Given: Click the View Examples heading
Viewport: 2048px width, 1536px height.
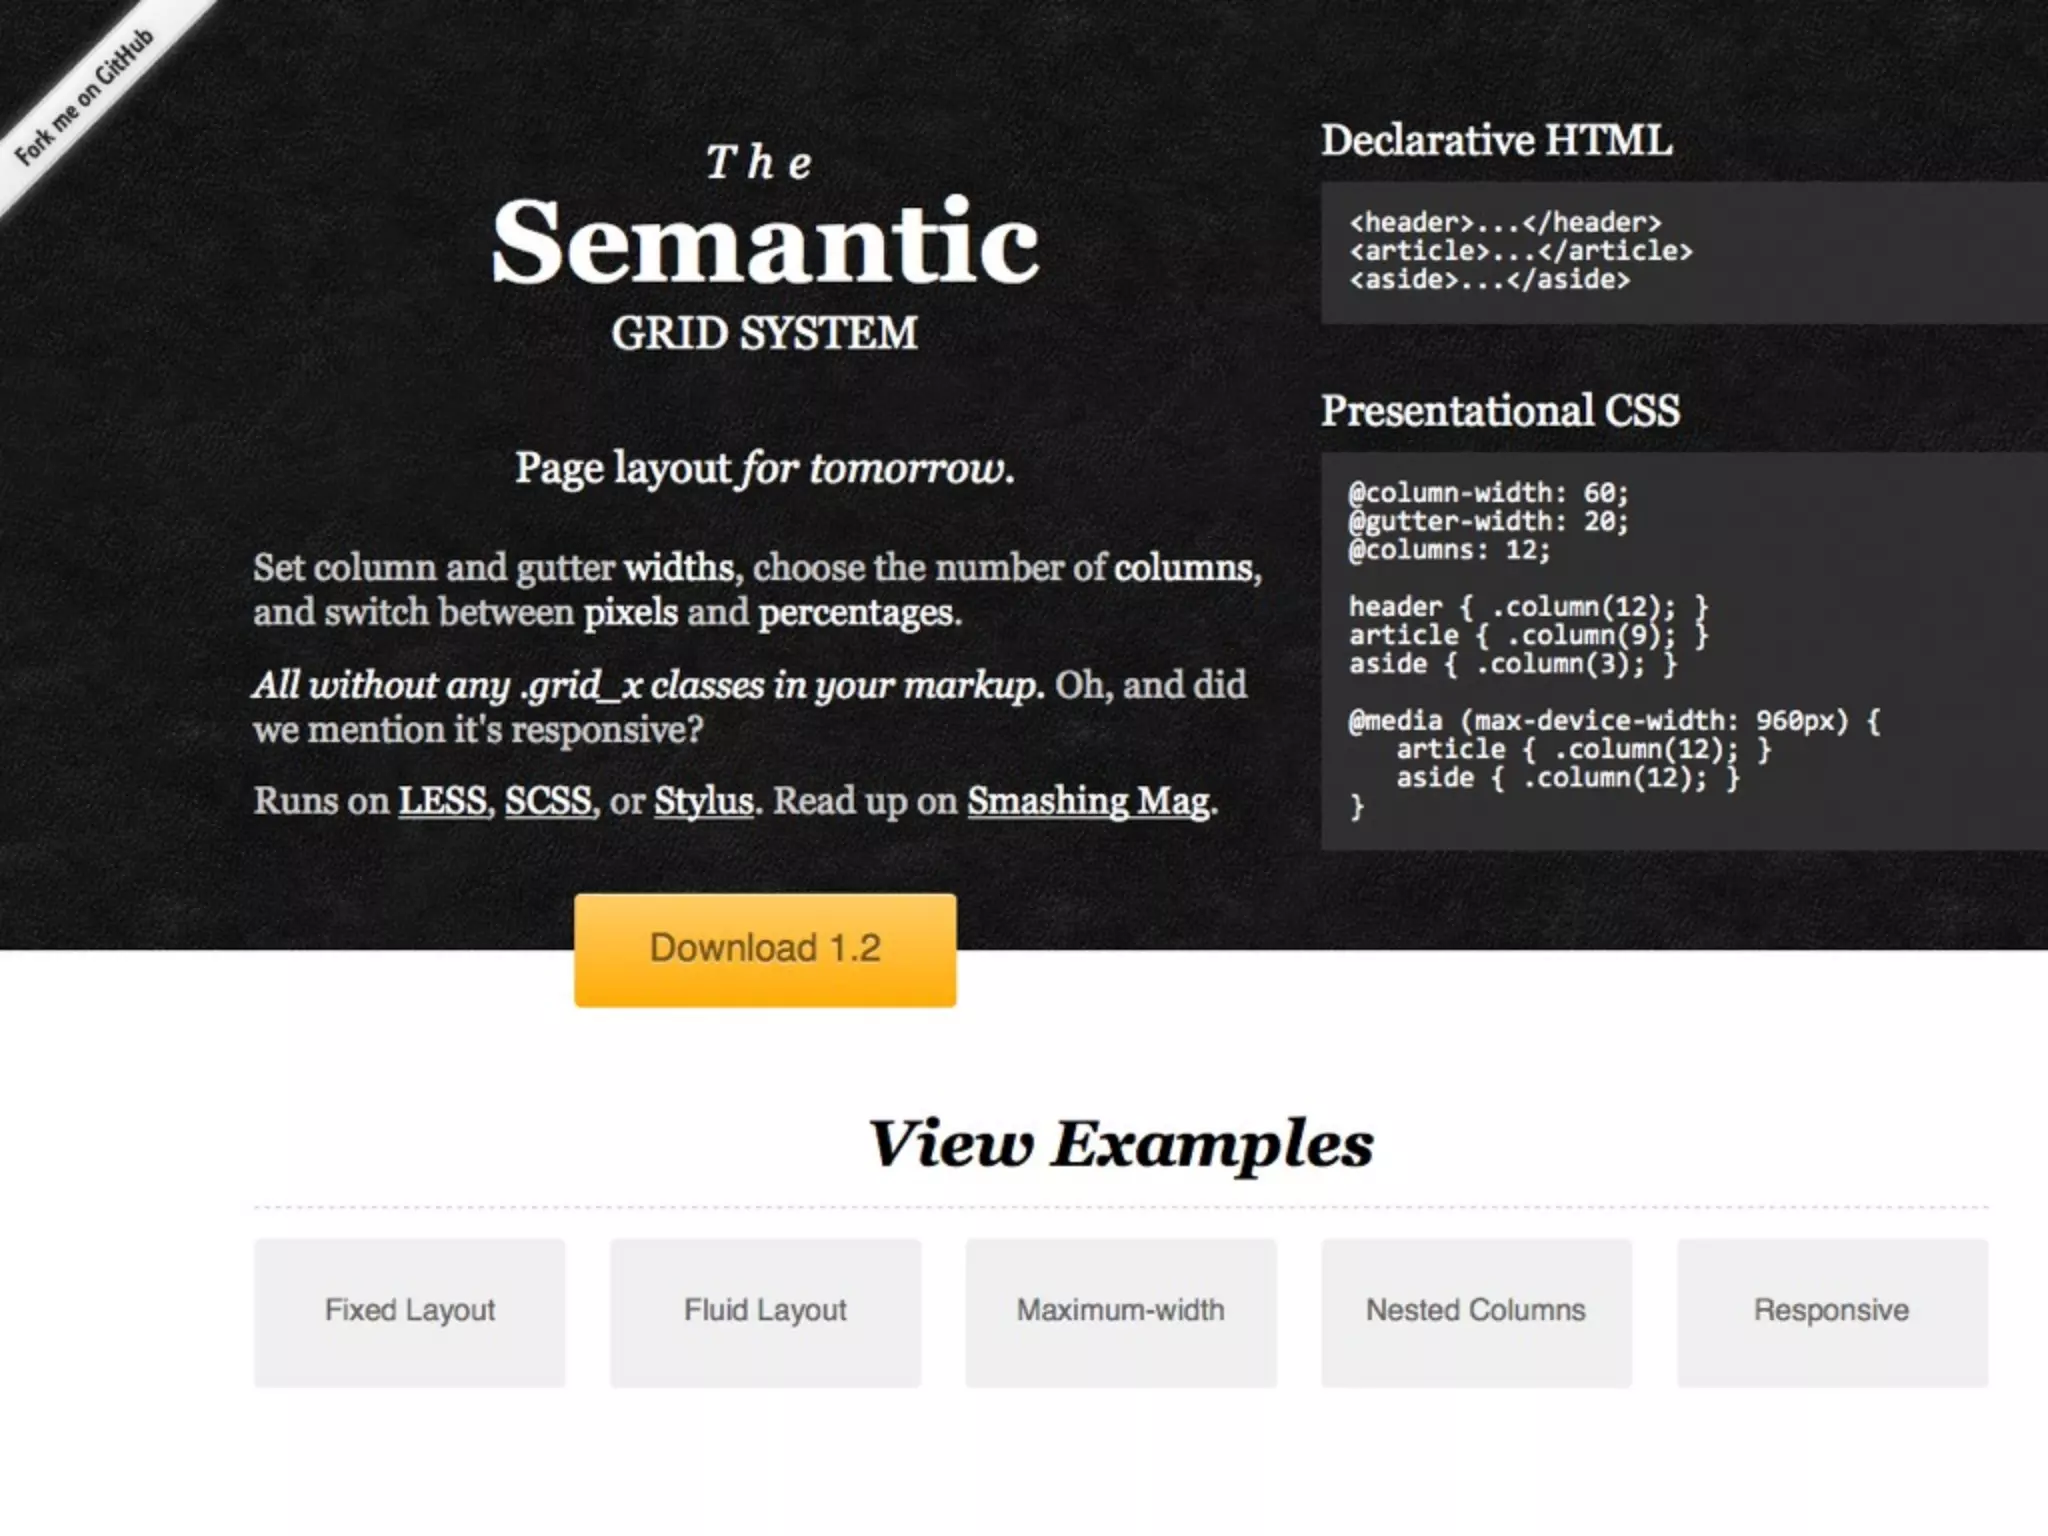Looking at the screenshot, I should tap(1120, 1143).
